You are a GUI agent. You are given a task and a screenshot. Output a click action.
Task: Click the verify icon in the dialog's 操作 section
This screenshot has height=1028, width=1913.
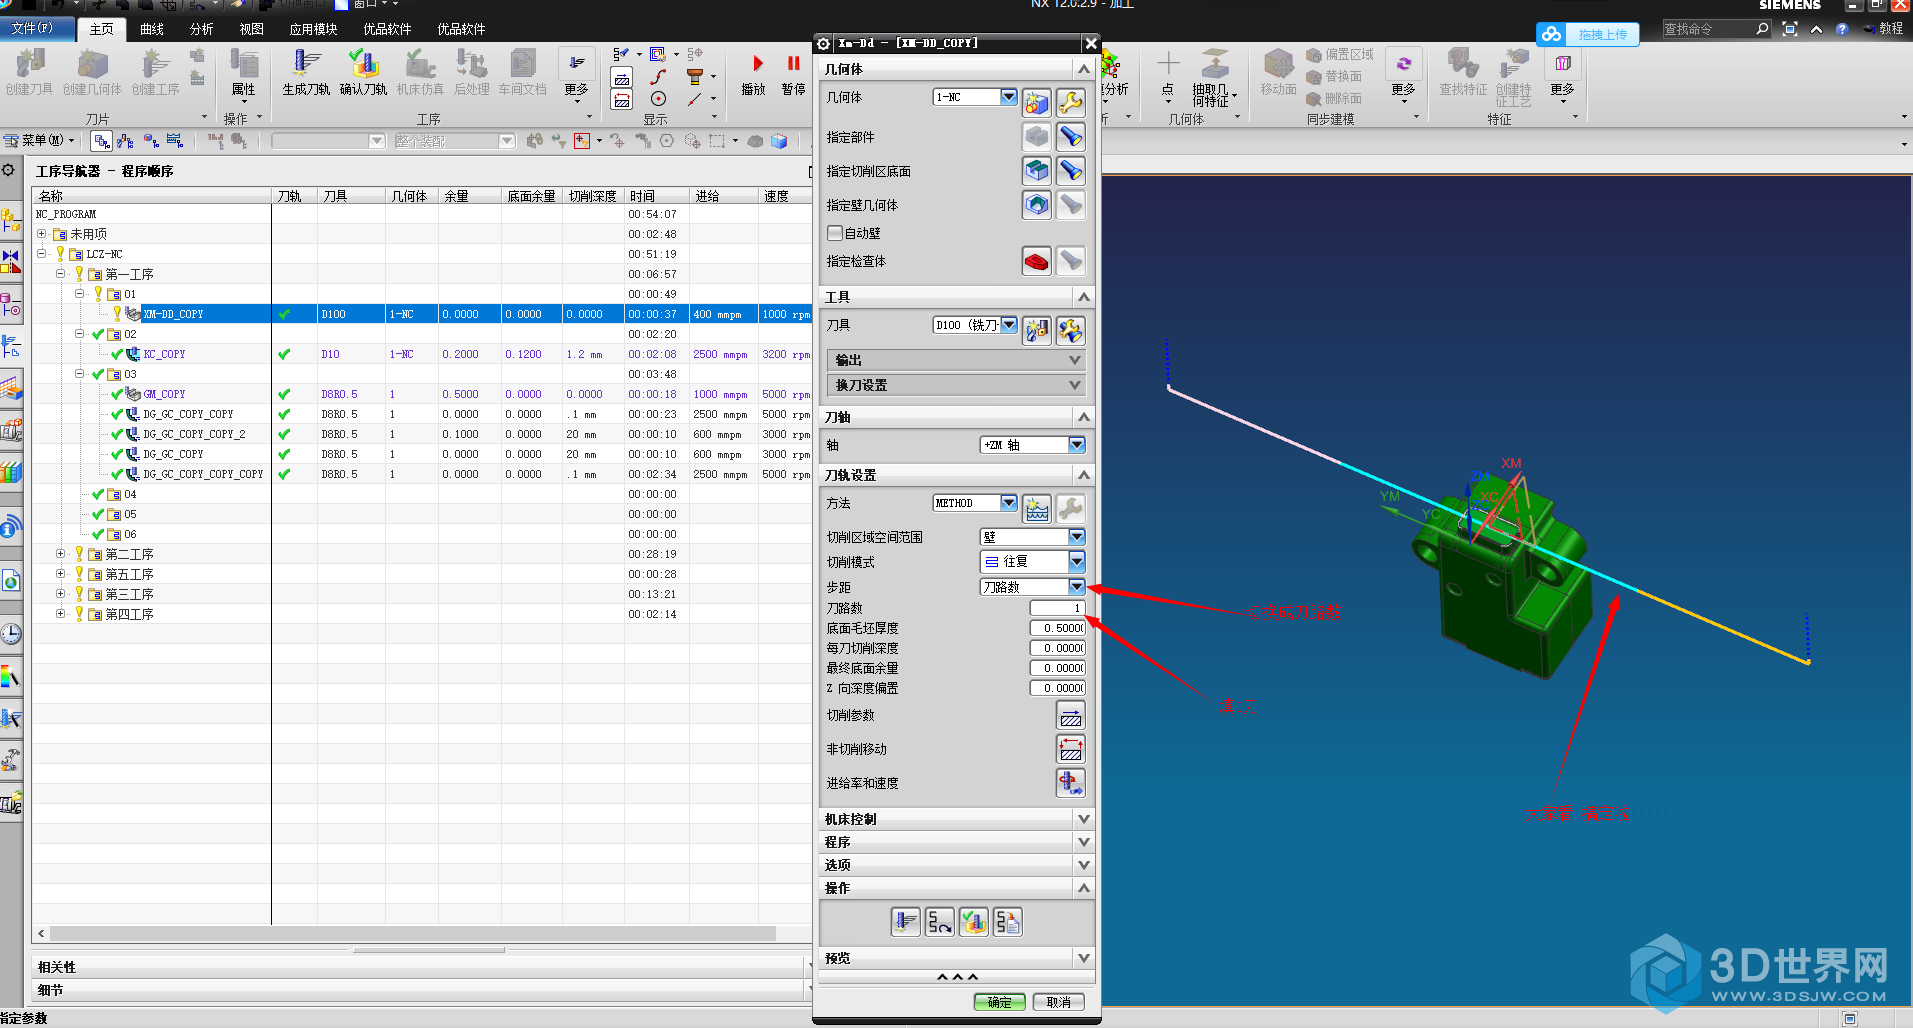(974, 922)
